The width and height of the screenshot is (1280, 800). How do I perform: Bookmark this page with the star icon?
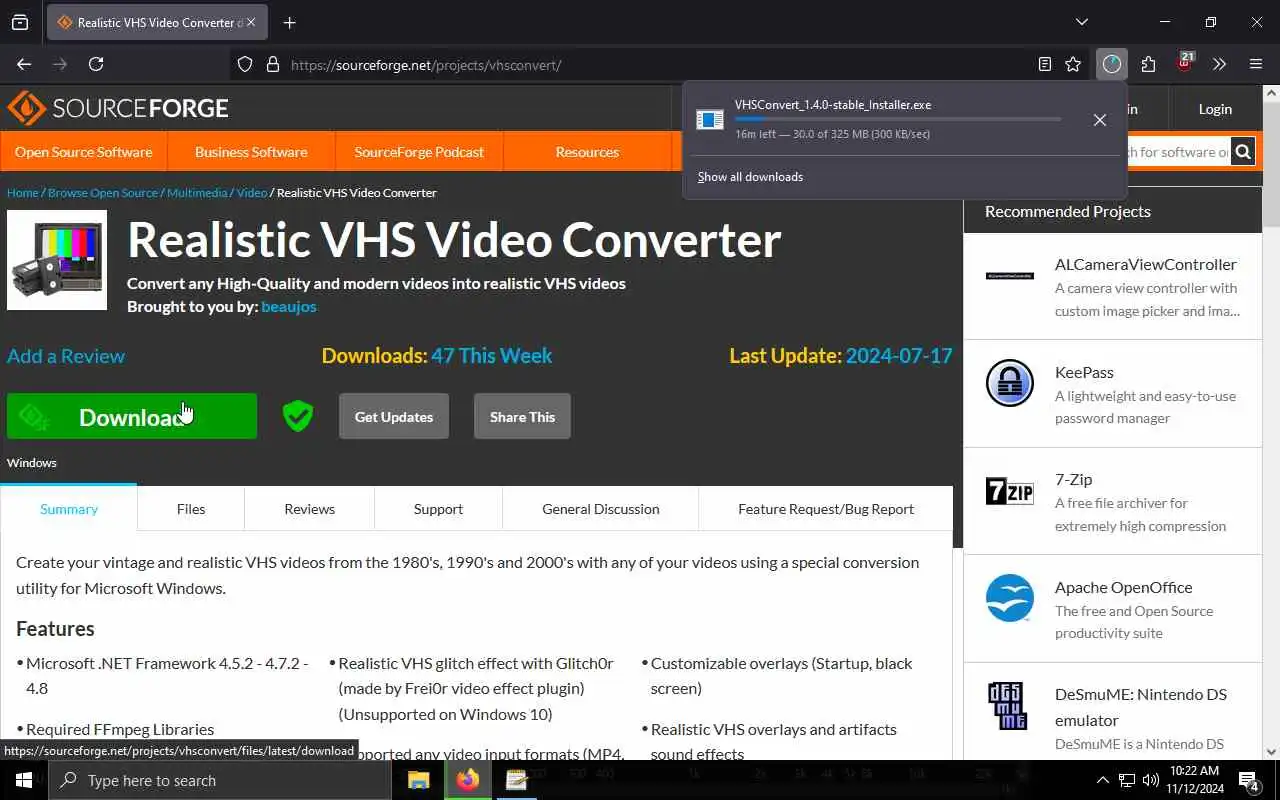tap(1073, 64)
